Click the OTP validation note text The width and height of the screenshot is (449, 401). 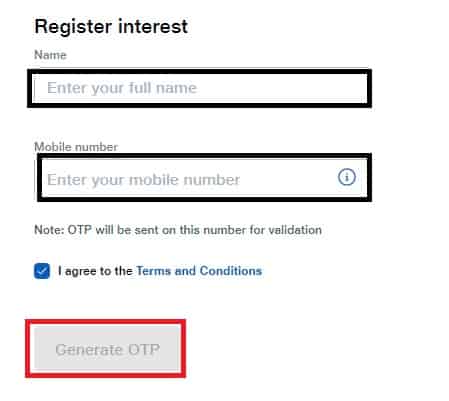pyautogui.click(x=178, y=230)
